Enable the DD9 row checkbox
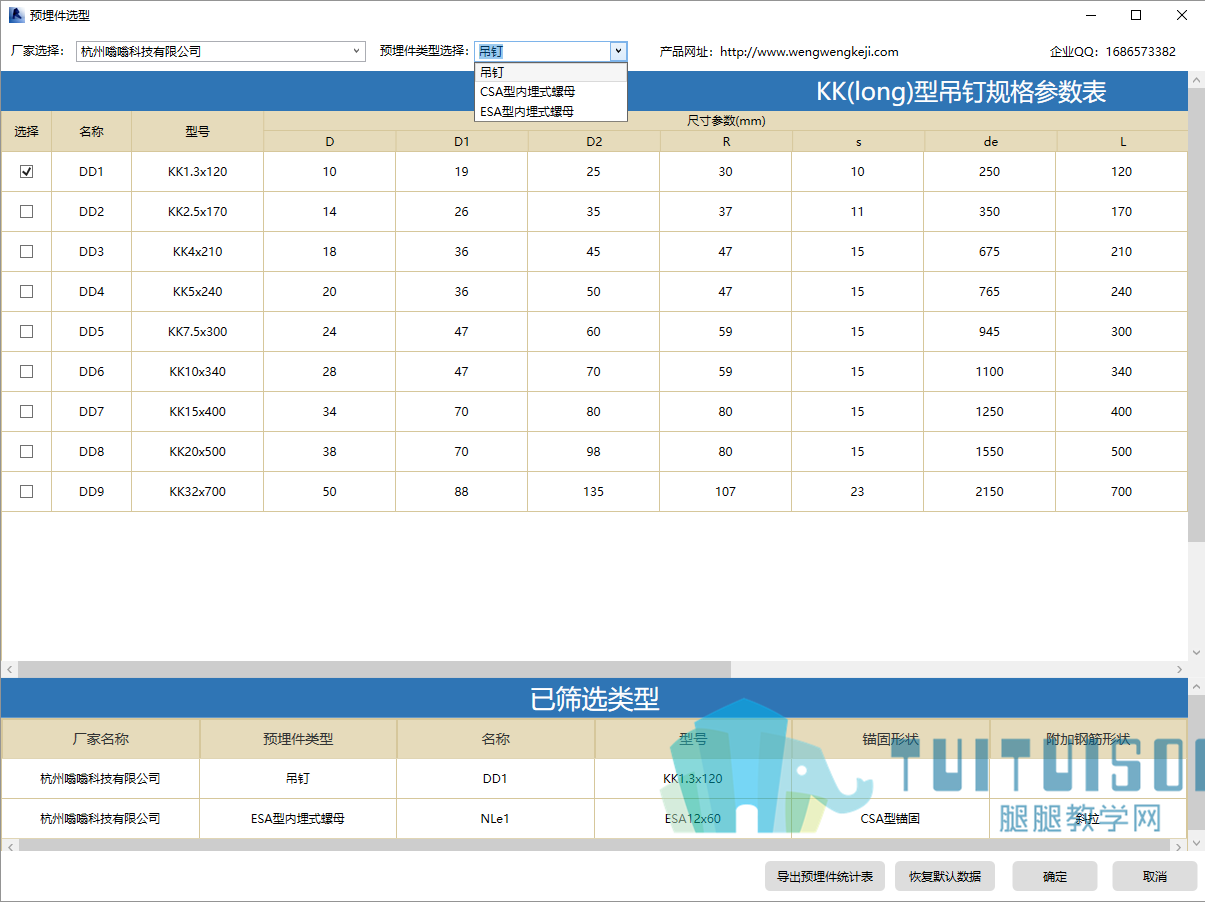 click(x=27, y=491)
